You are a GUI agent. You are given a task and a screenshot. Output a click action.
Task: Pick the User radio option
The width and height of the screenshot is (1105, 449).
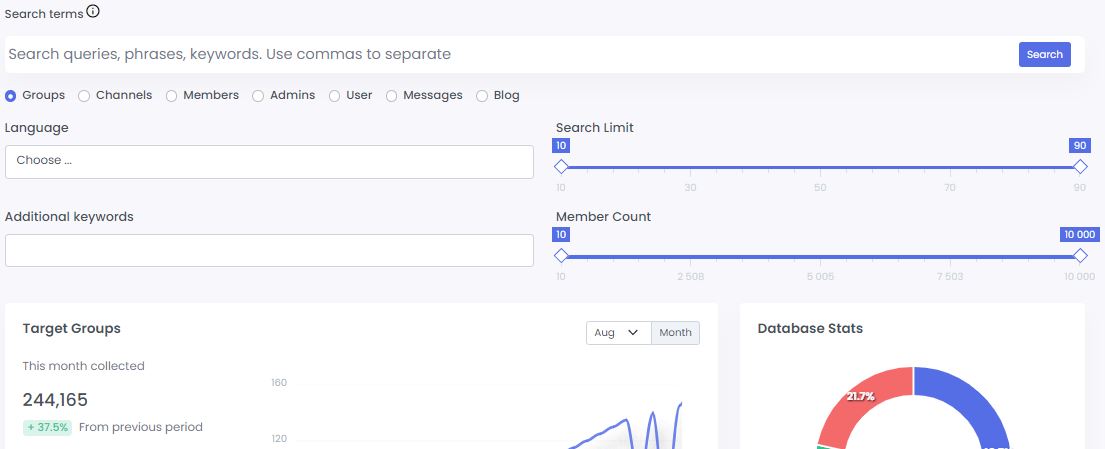[x=335, y=96]
